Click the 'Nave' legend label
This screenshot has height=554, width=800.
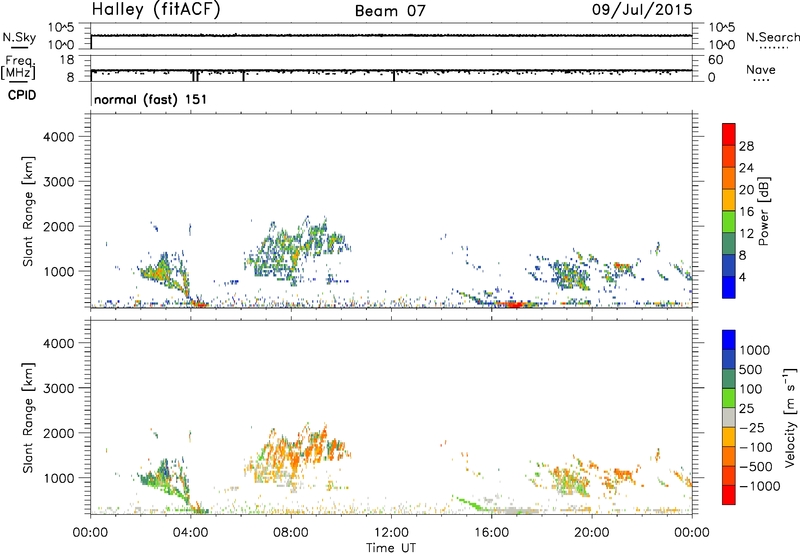[x=761, y=69]
